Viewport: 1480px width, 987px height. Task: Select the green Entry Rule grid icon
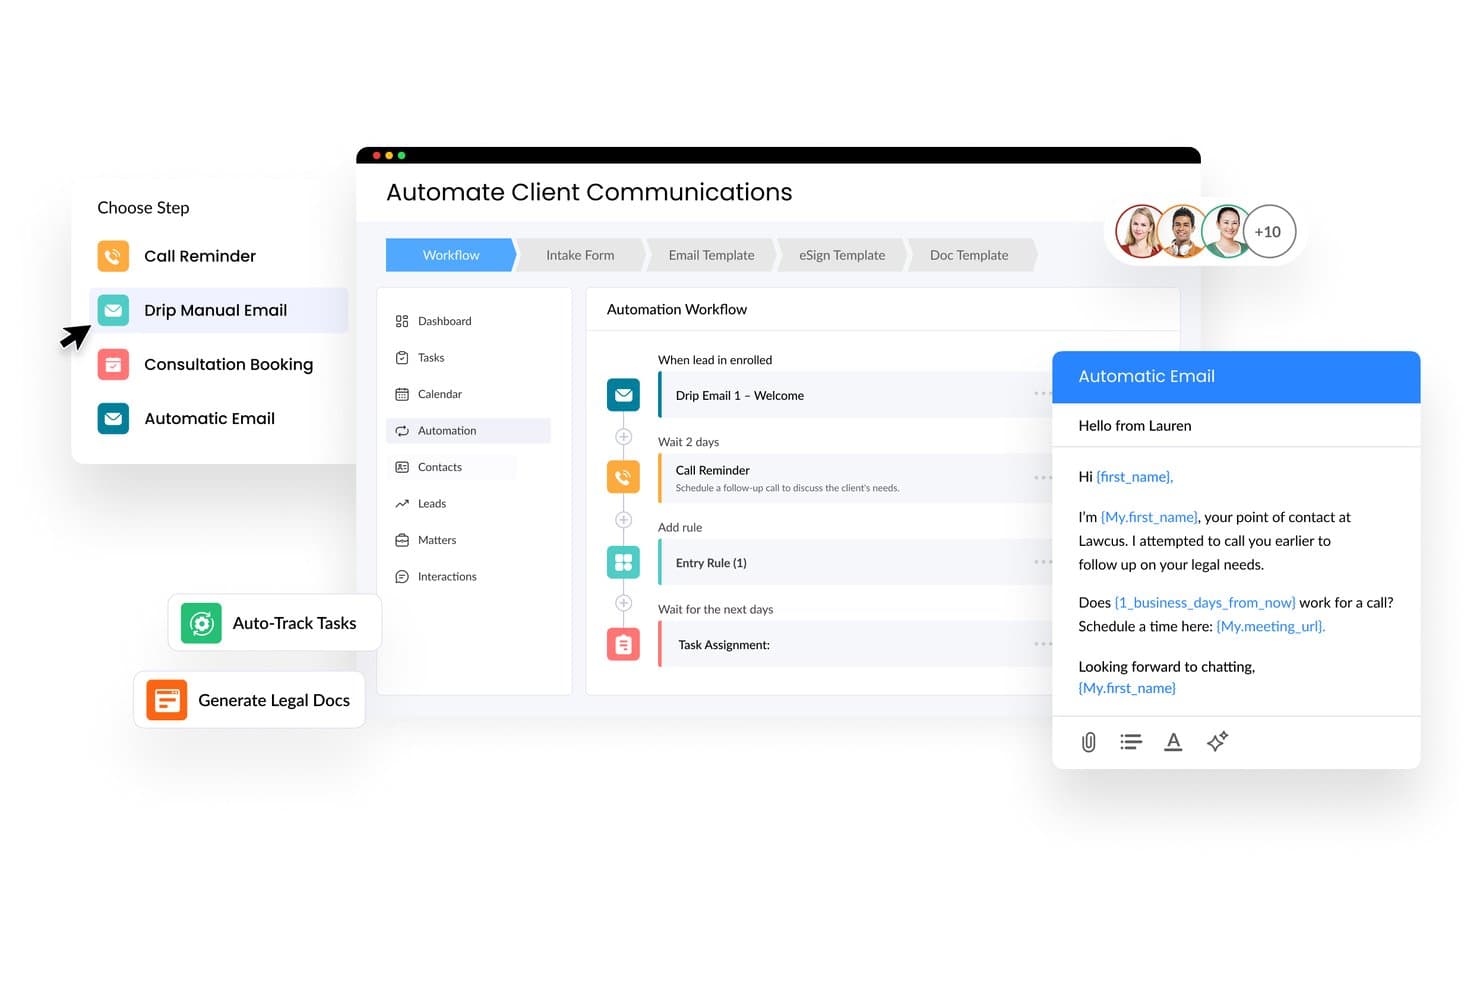pyautogui.click(x=623, y=562)
